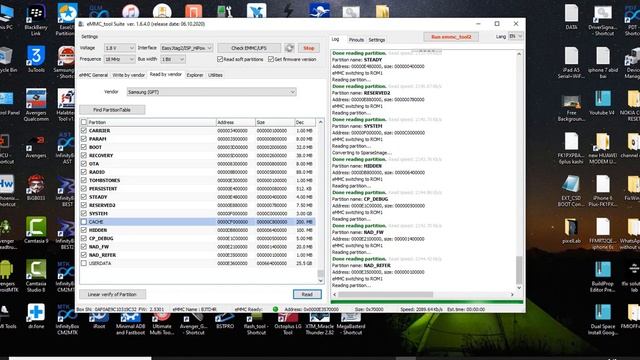Open Halabtech Tool desktop shortcut
The image size is (640, 360).
tap(67, 105)
